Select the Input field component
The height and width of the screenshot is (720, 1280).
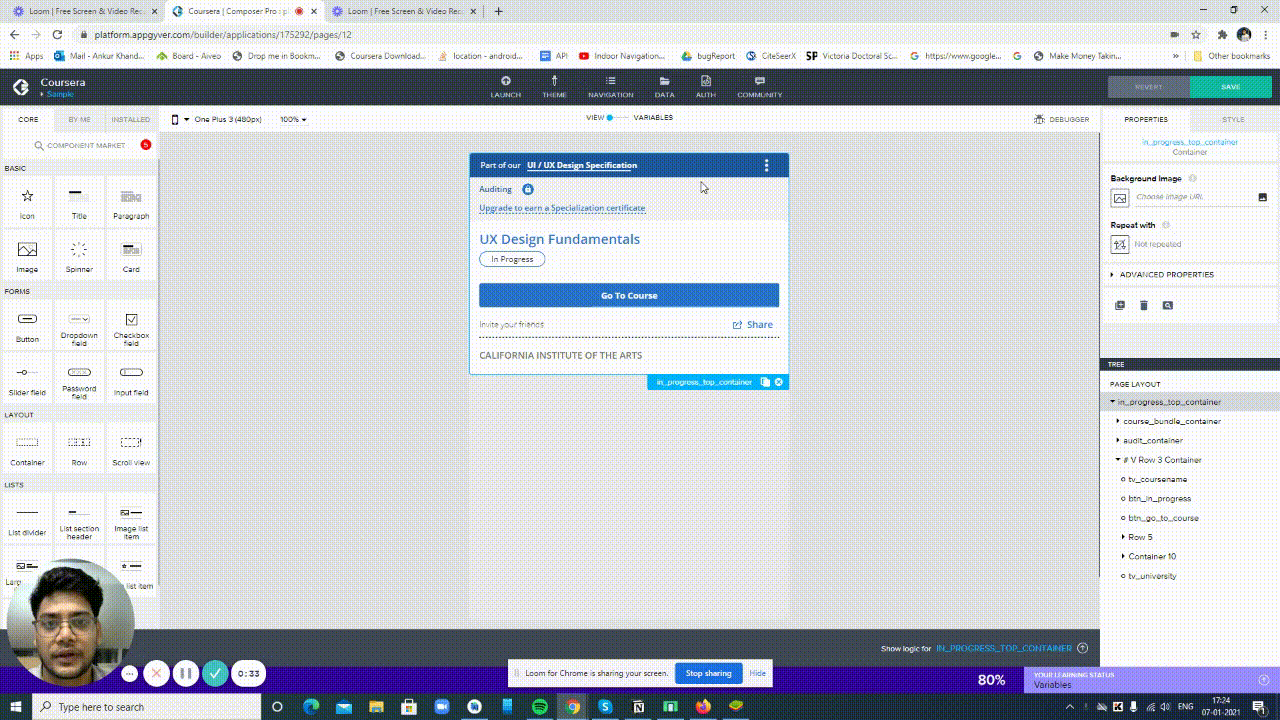tap(131, 379)
